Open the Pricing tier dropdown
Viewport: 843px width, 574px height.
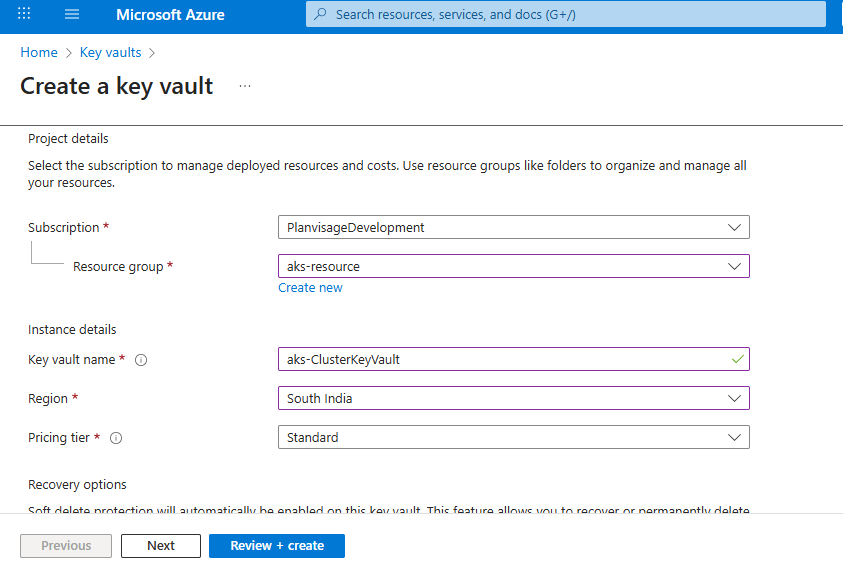513,437
